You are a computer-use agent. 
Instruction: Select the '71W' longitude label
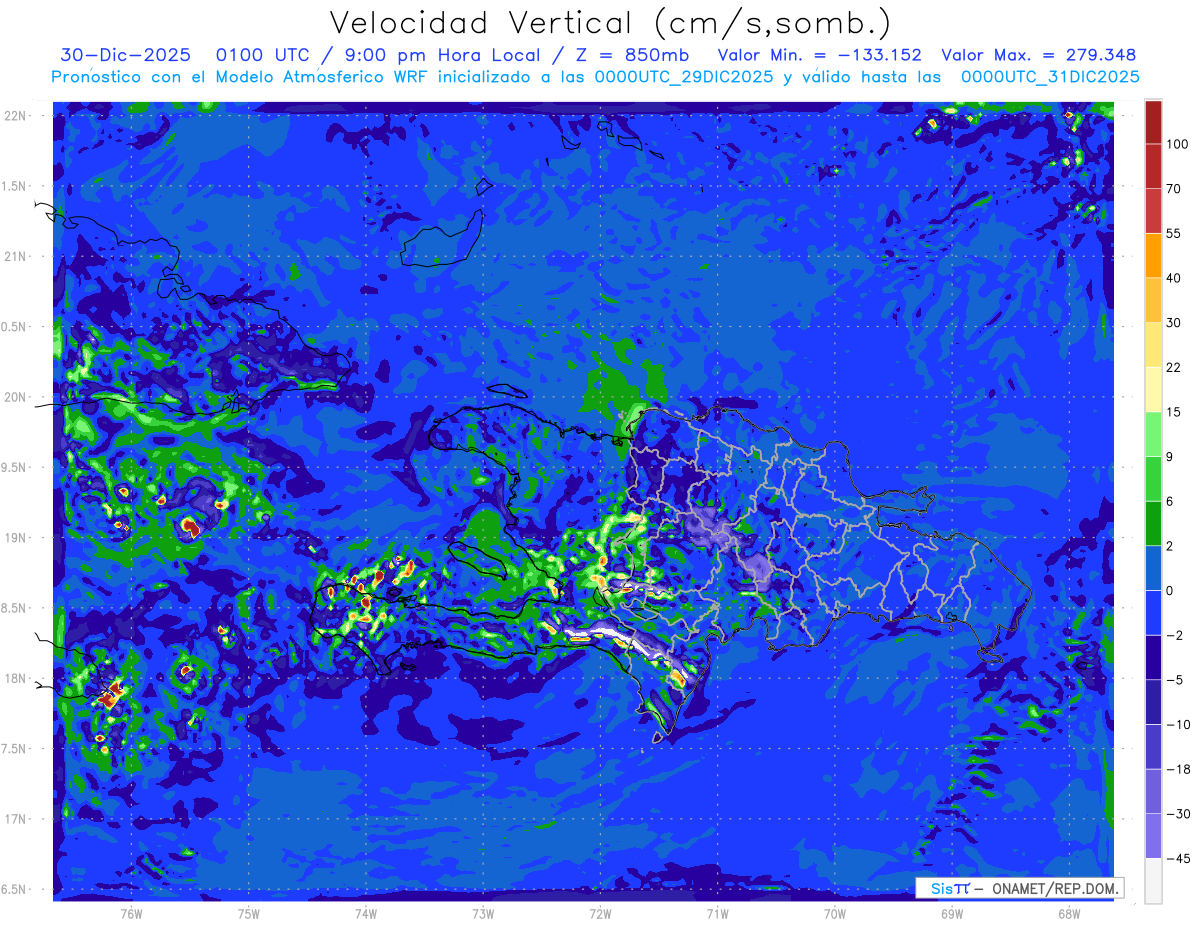pos(717,913)
